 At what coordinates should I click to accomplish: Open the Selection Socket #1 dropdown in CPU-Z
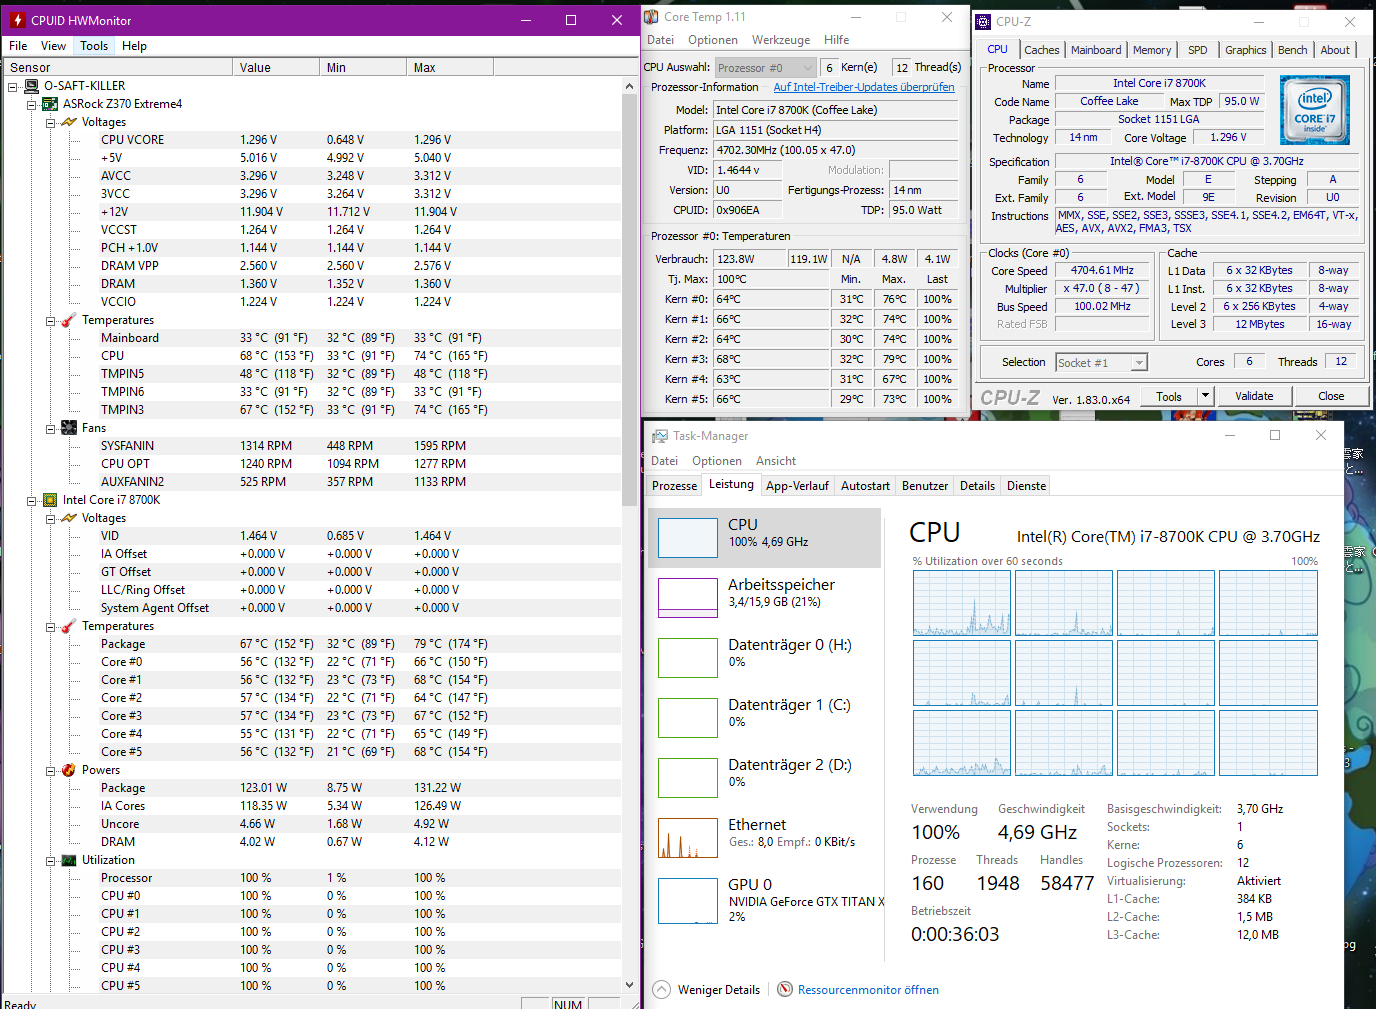1101,362
